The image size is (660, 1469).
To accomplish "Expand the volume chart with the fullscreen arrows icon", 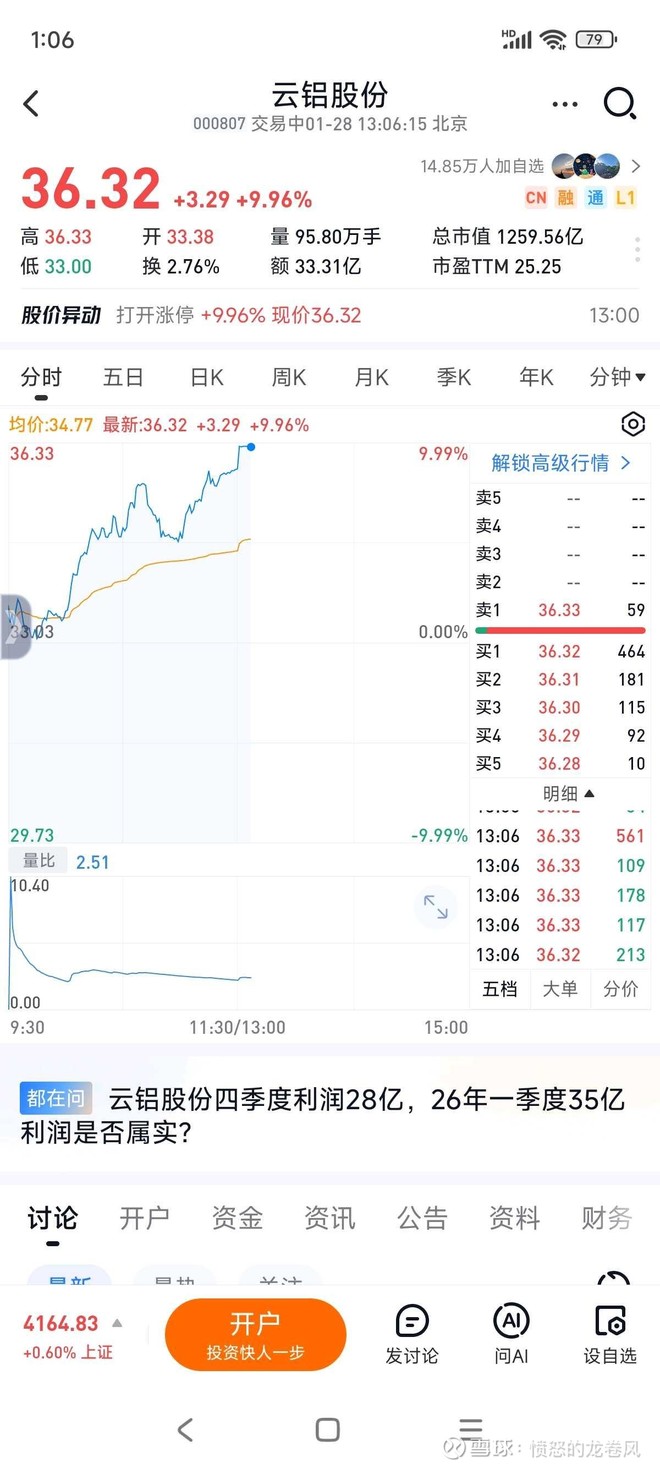I will pos(434,907).
